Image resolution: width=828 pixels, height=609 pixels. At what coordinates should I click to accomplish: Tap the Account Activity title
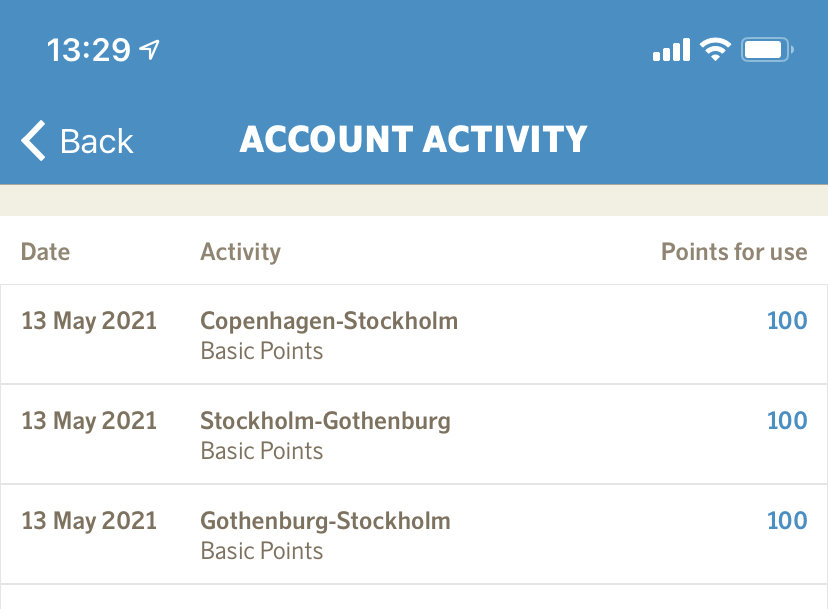413,140
